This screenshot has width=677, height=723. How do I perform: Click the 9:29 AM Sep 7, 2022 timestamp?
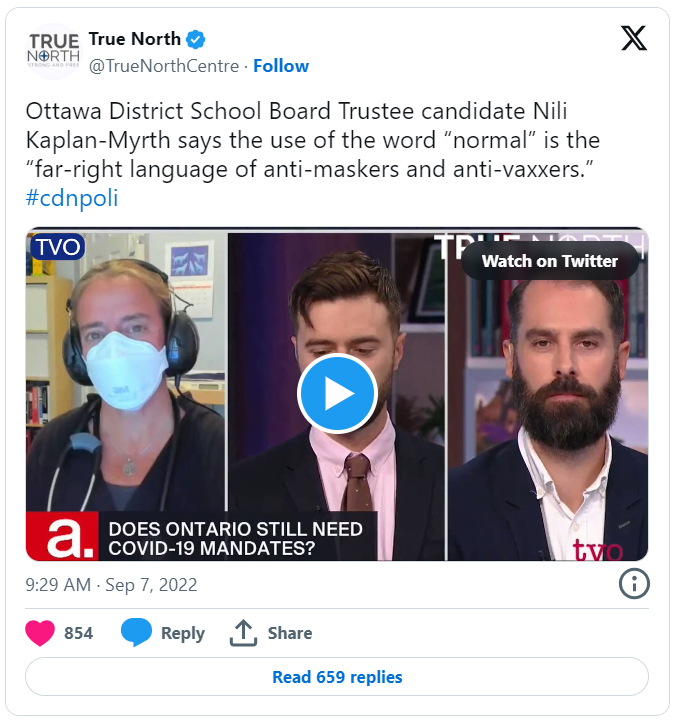coord(111,585)
